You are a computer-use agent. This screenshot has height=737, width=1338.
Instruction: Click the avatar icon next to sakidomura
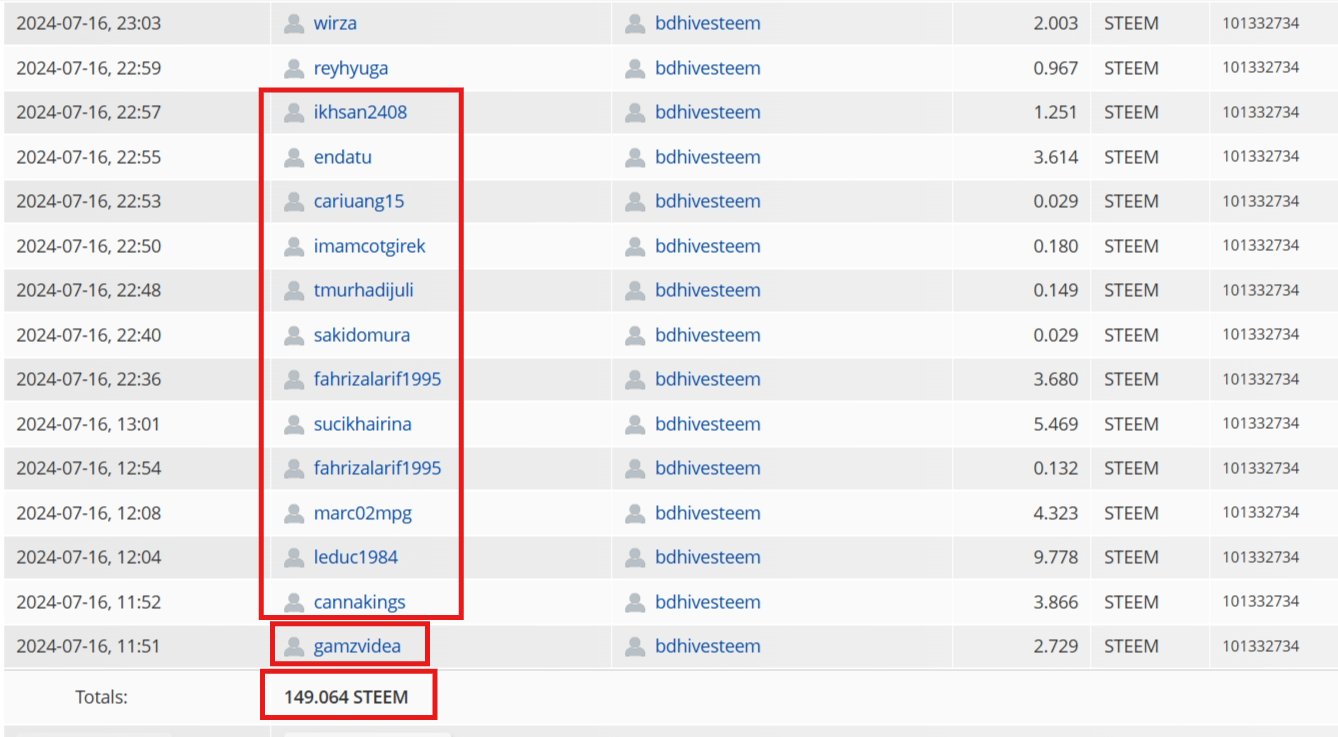coord(294,335)
